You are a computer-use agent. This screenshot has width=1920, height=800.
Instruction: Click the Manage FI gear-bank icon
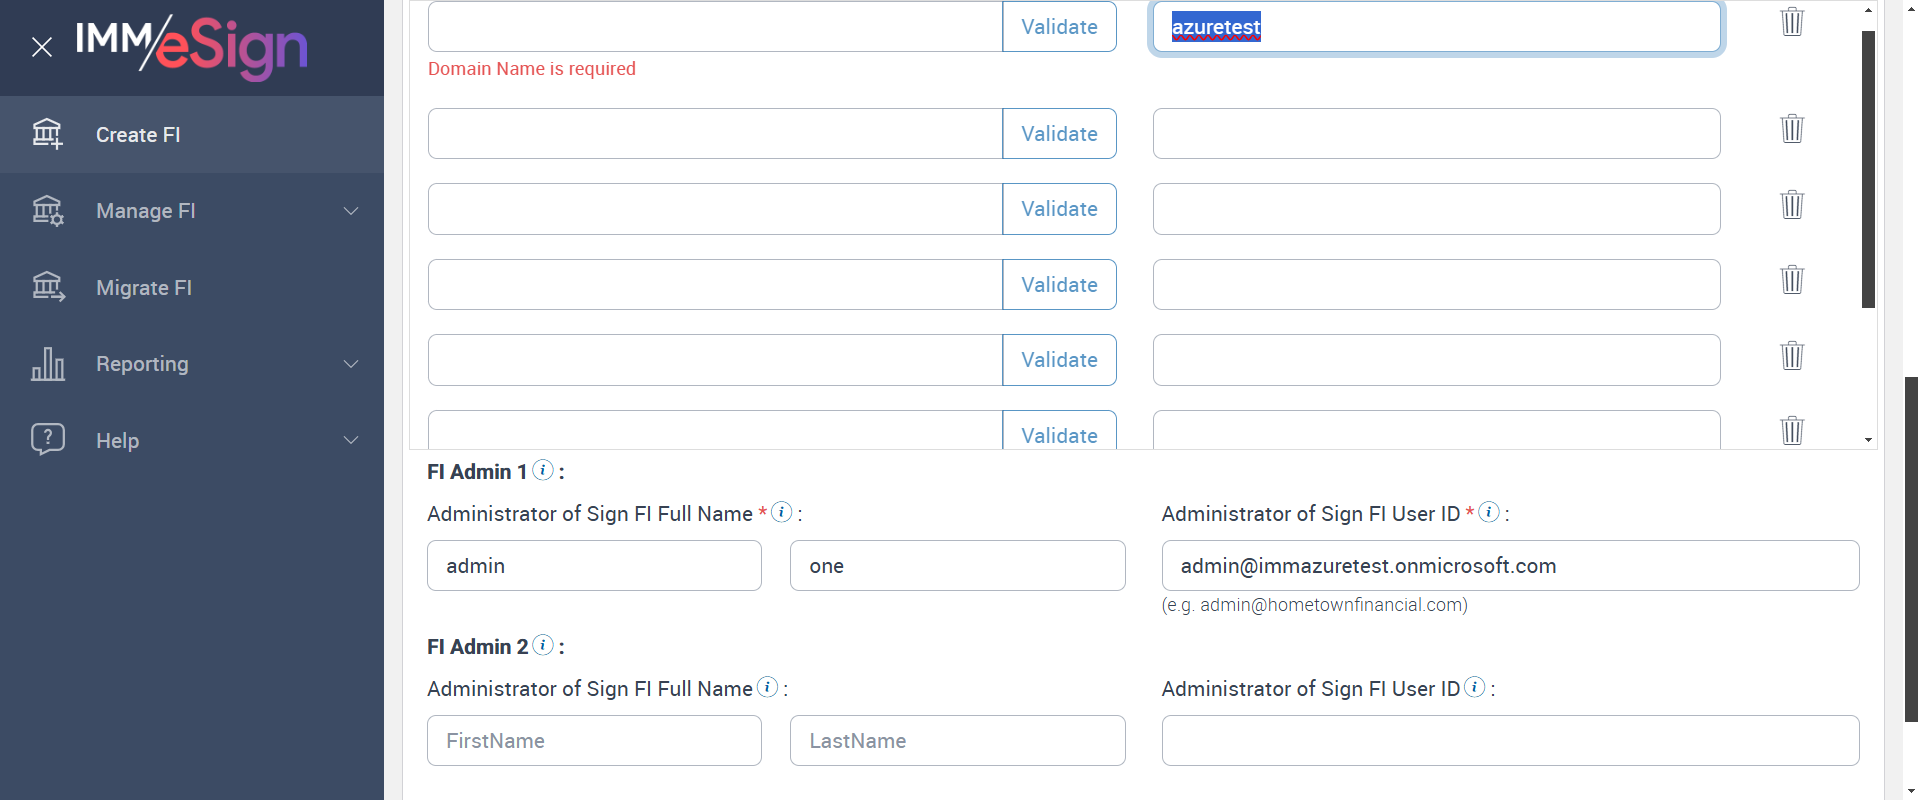[x=47, y=211]
